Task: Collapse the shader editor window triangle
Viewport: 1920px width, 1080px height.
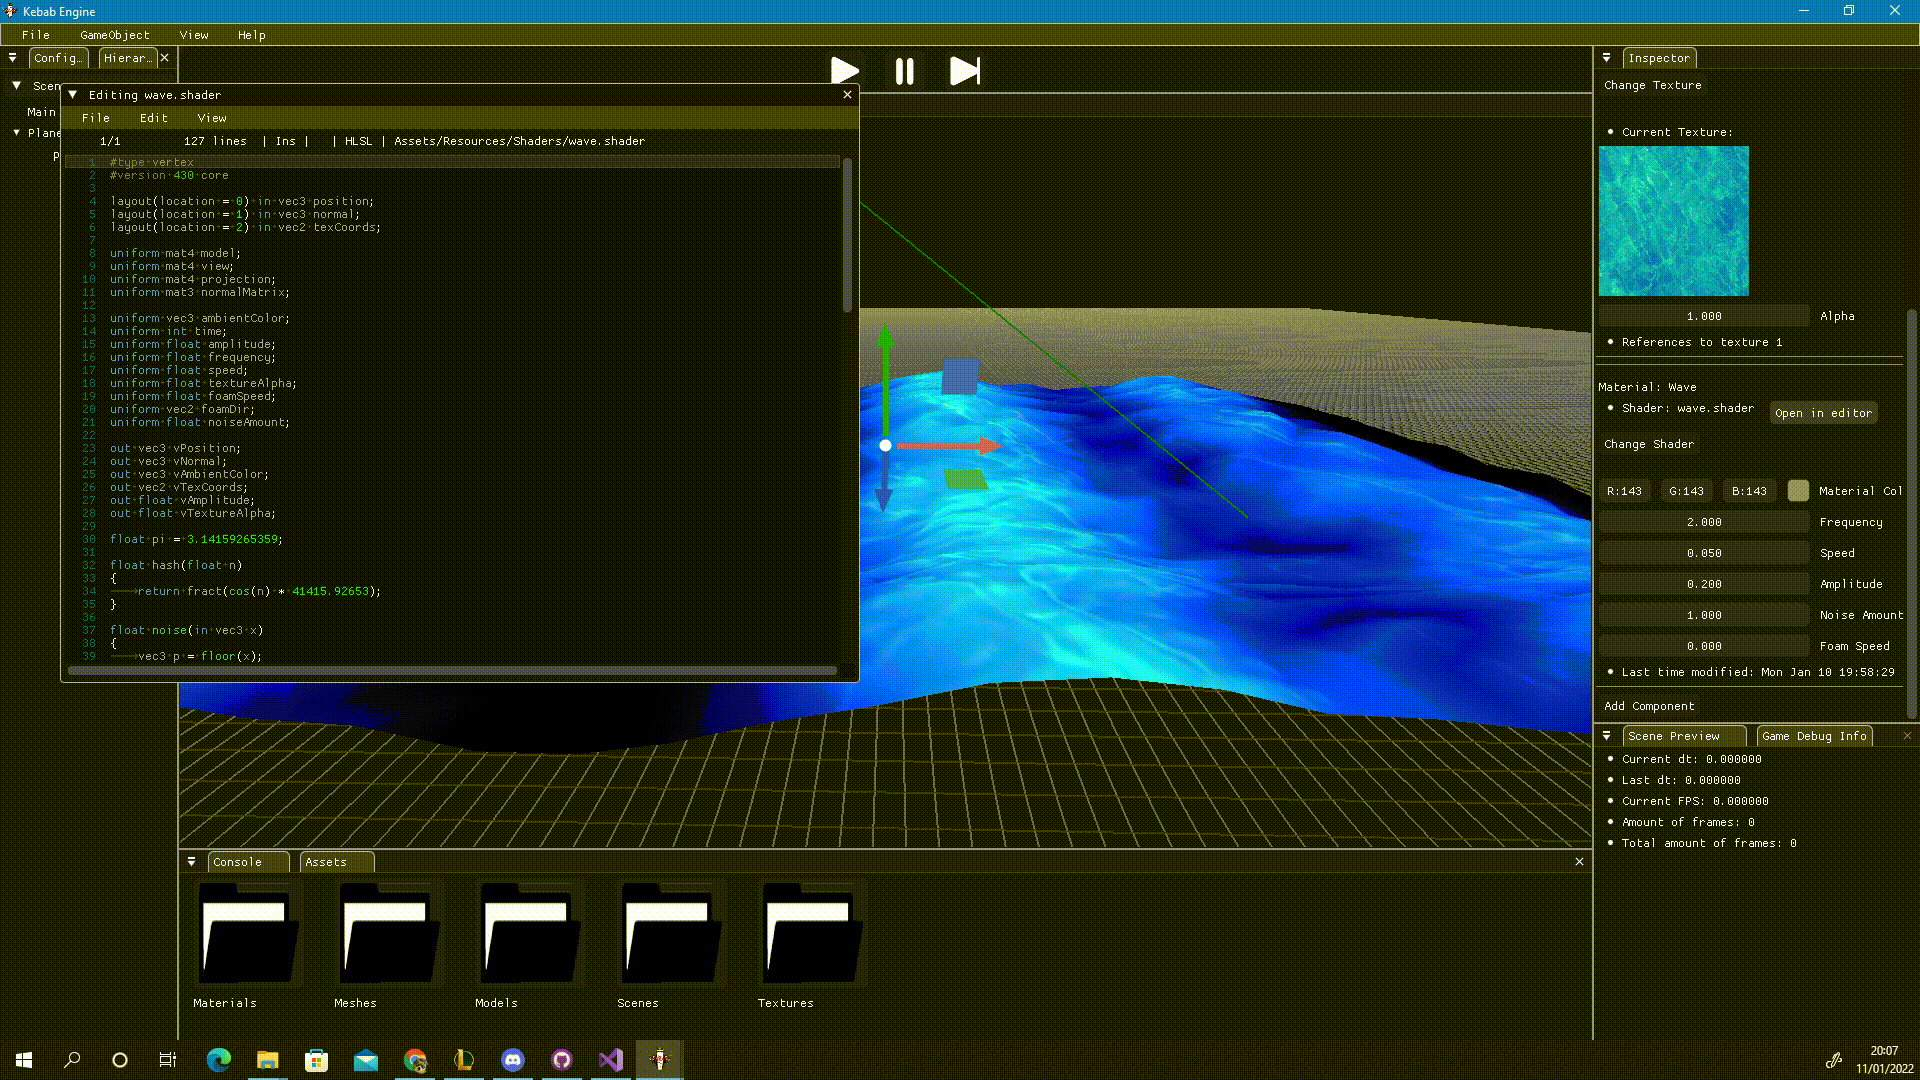Action: (73, 94)
